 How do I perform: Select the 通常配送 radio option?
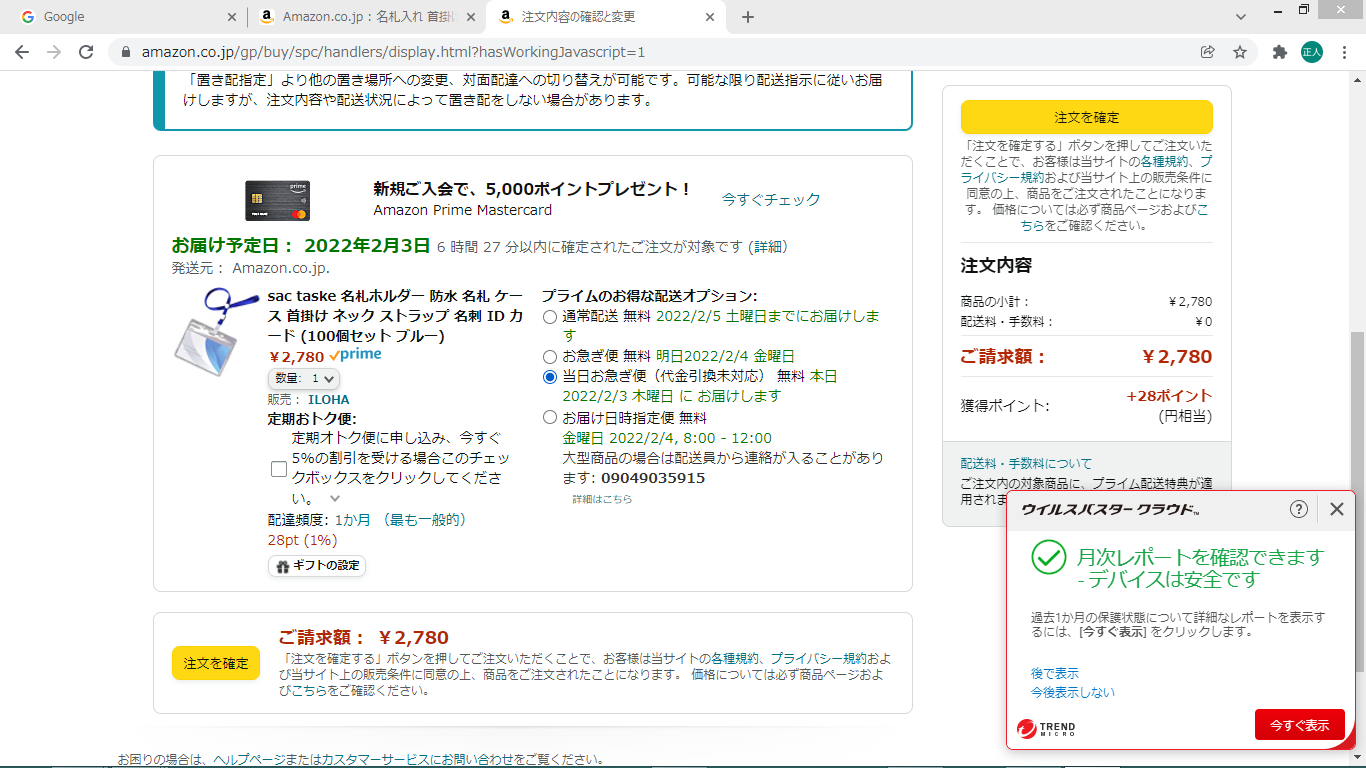[x=549, y=317]
